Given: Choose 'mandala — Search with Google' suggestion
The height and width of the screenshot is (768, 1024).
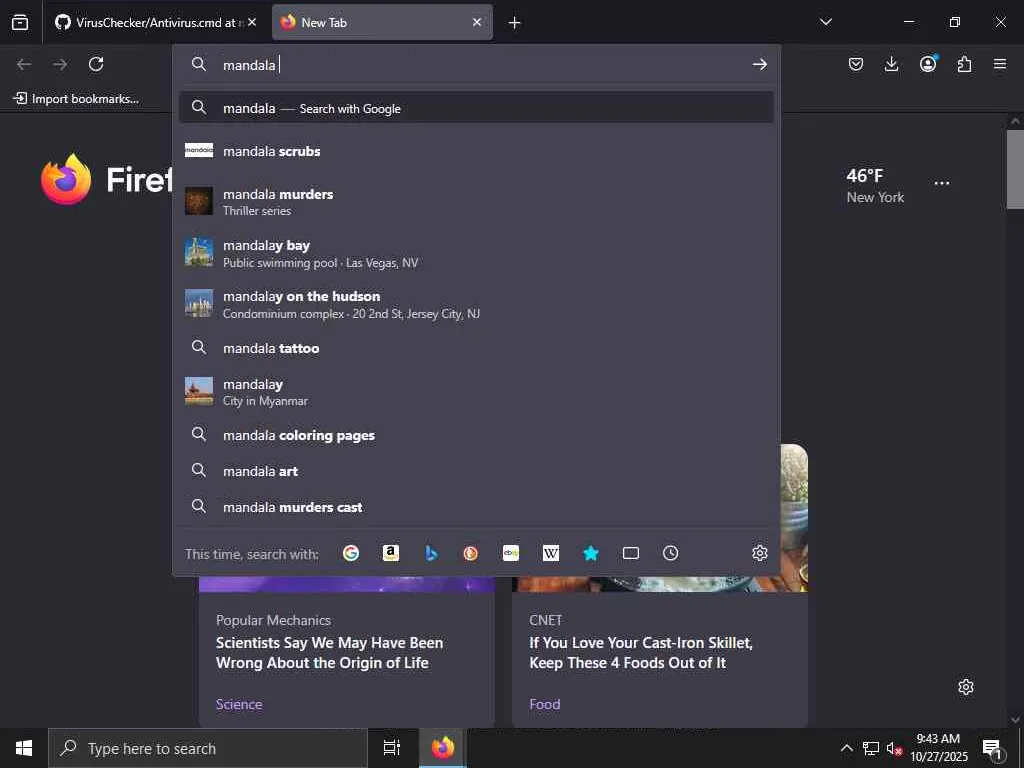Looking at the screenshot, I should pos(476,108).
